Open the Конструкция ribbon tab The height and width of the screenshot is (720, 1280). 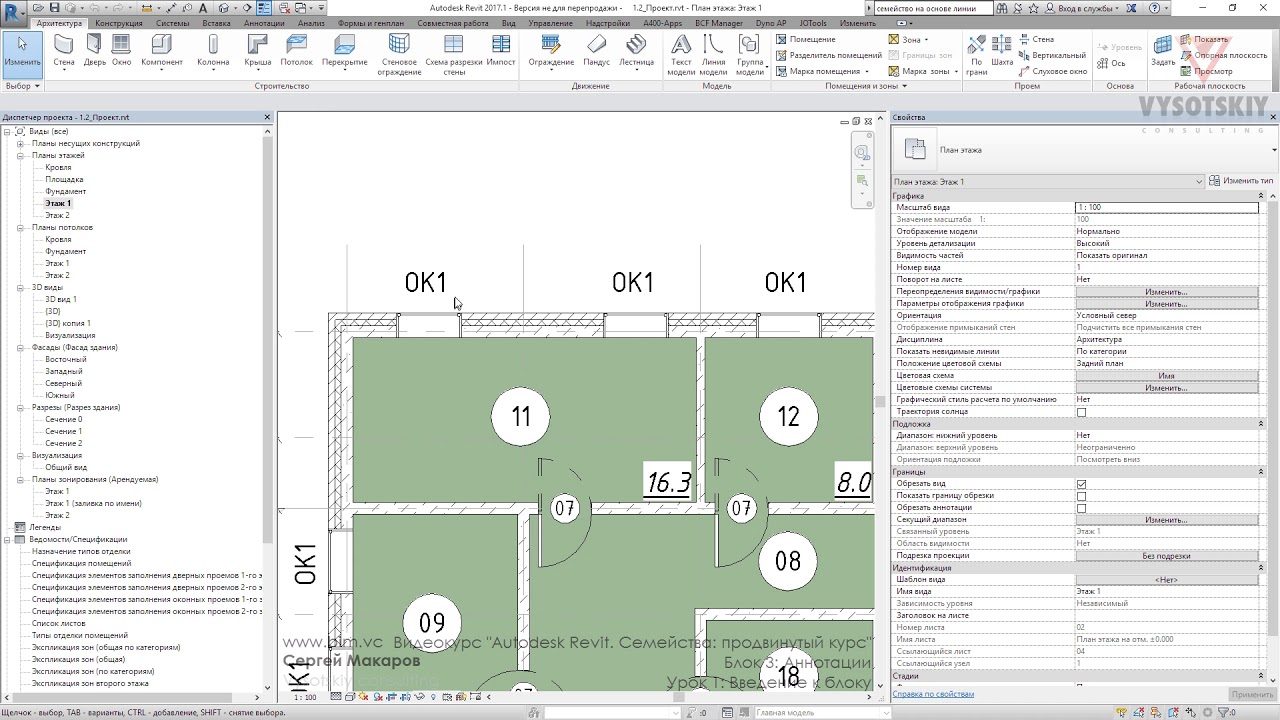(119, 23)
